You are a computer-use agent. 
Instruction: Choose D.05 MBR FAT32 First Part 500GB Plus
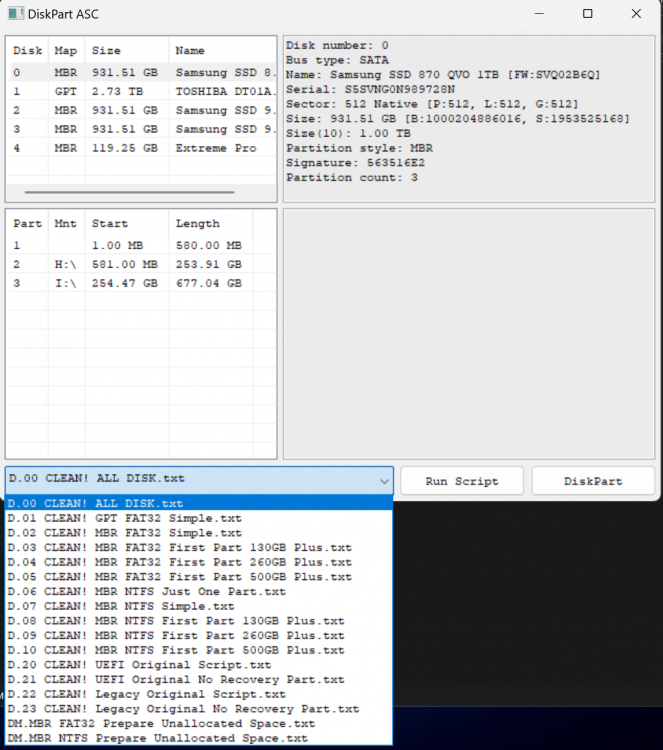199,577
